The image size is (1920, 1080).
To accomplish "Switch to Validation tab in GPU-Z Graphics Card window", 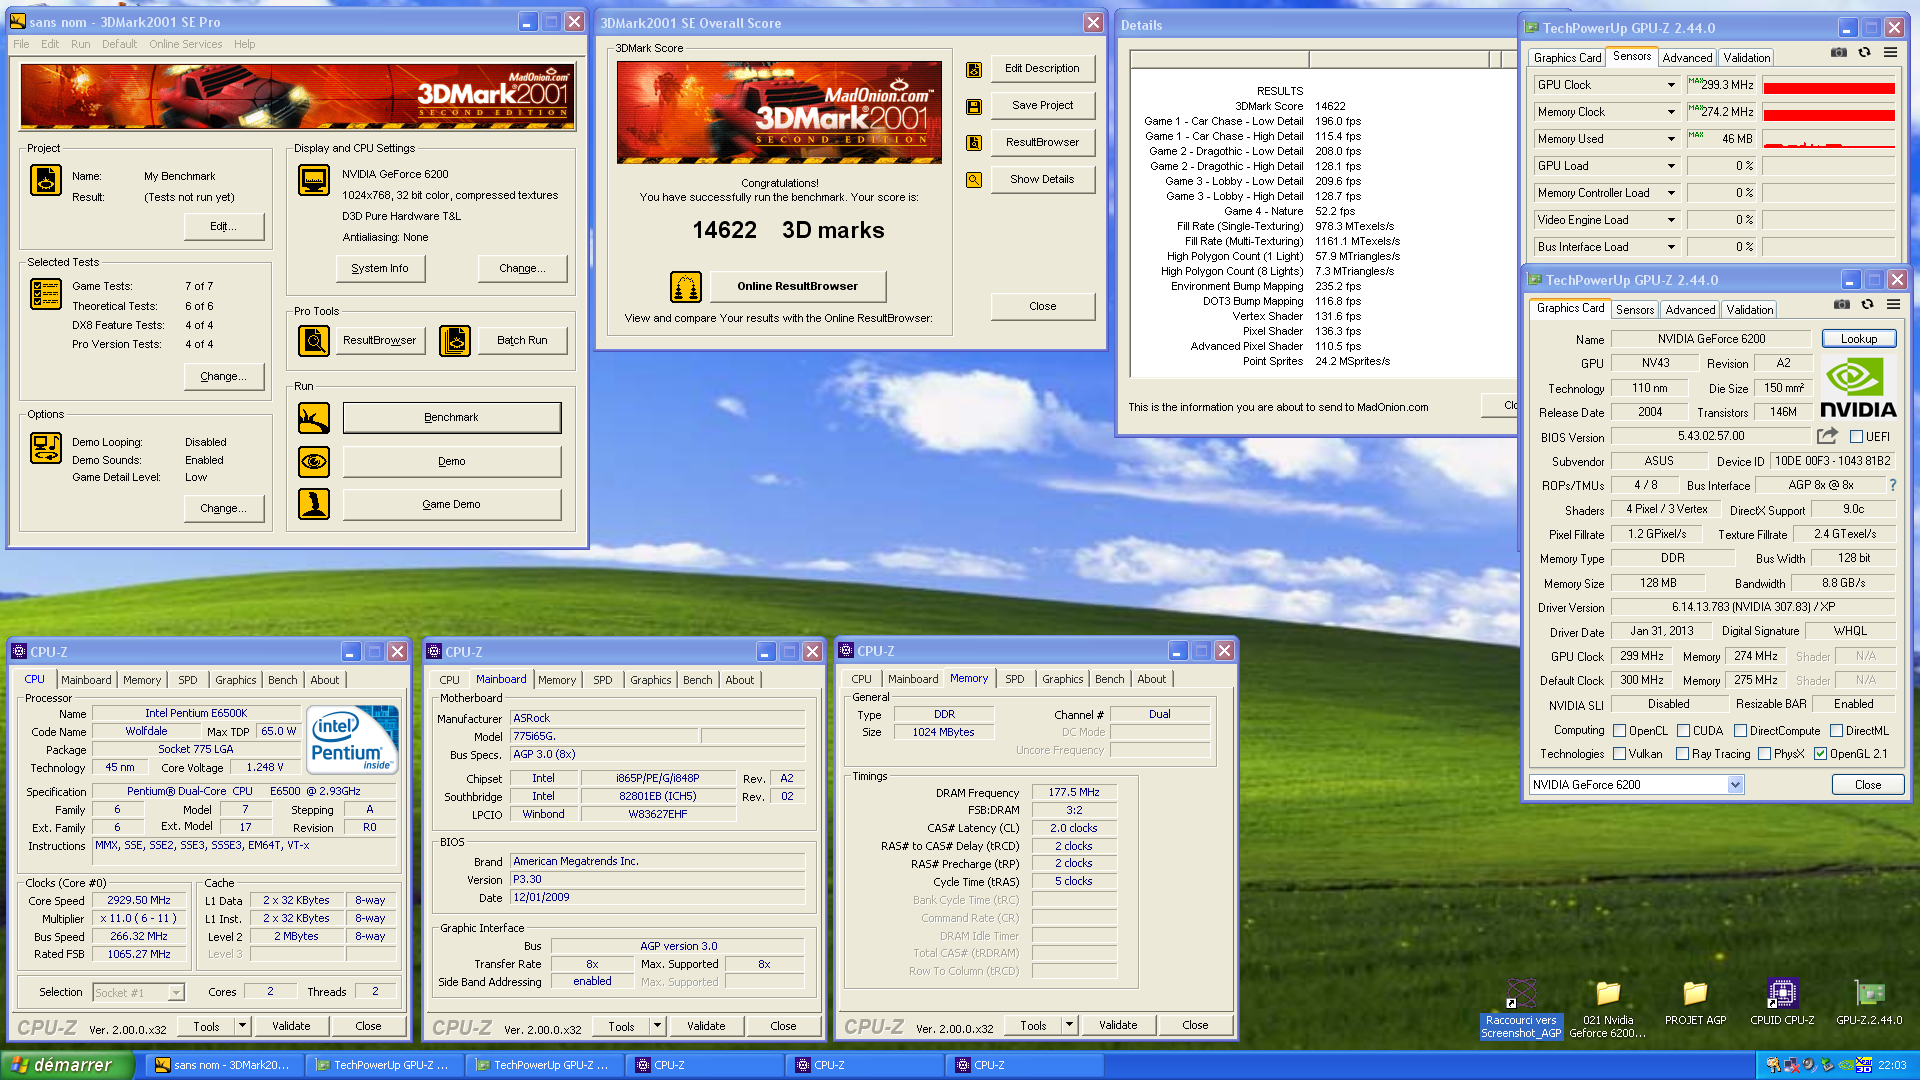I will click(1750, 310).
